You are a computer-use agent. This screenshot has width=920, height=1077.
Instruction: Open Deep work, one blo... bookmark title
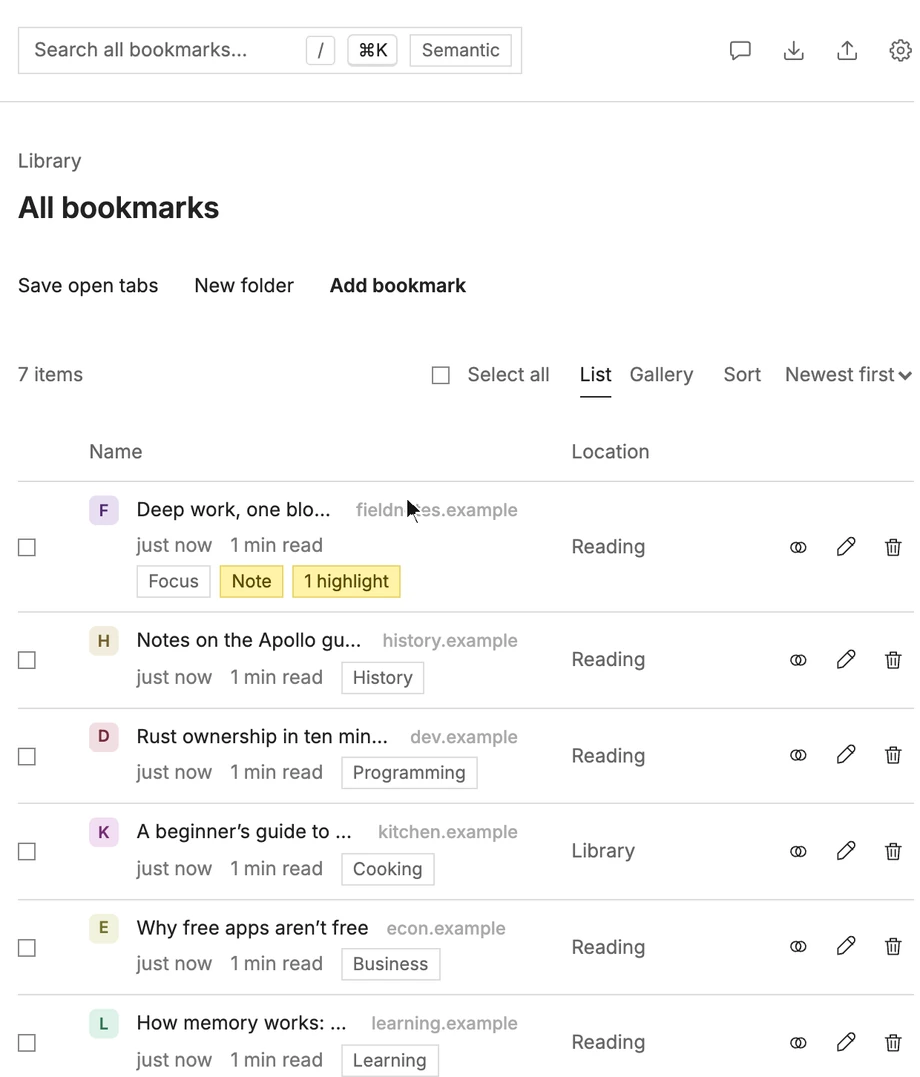click(233, 510)
